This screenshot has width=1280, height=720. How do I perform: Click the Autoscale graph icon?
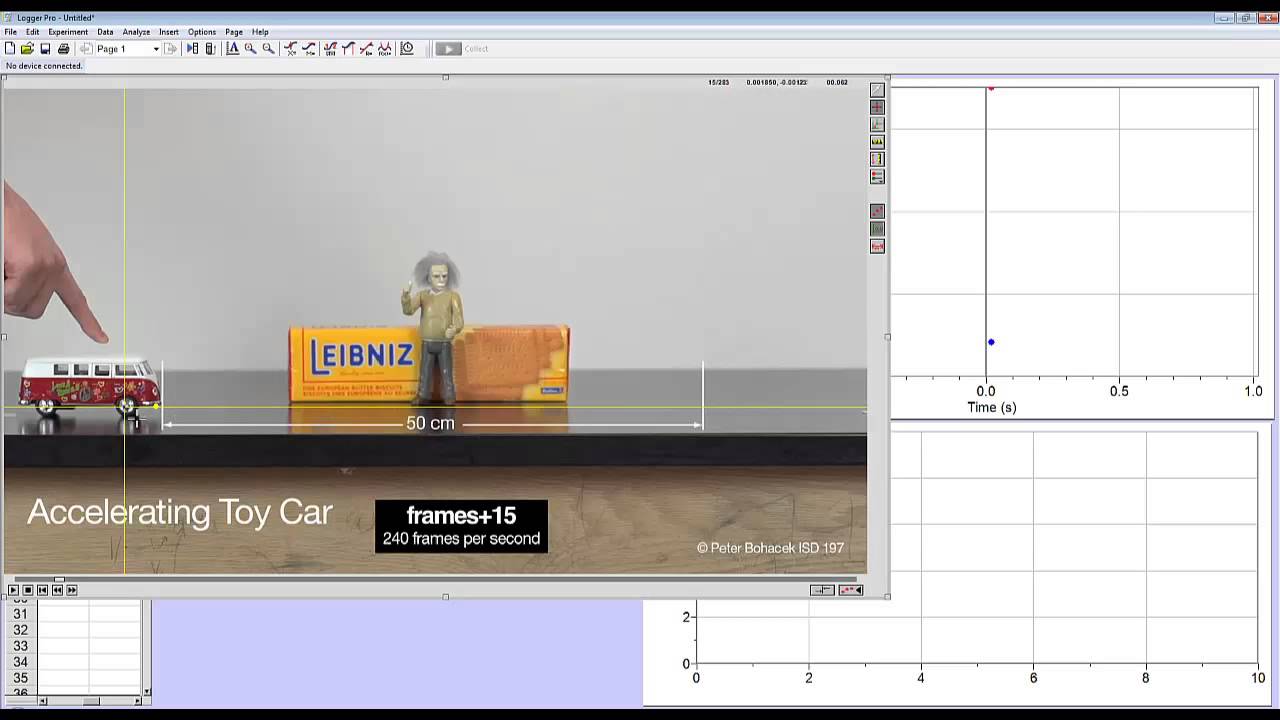232,48
